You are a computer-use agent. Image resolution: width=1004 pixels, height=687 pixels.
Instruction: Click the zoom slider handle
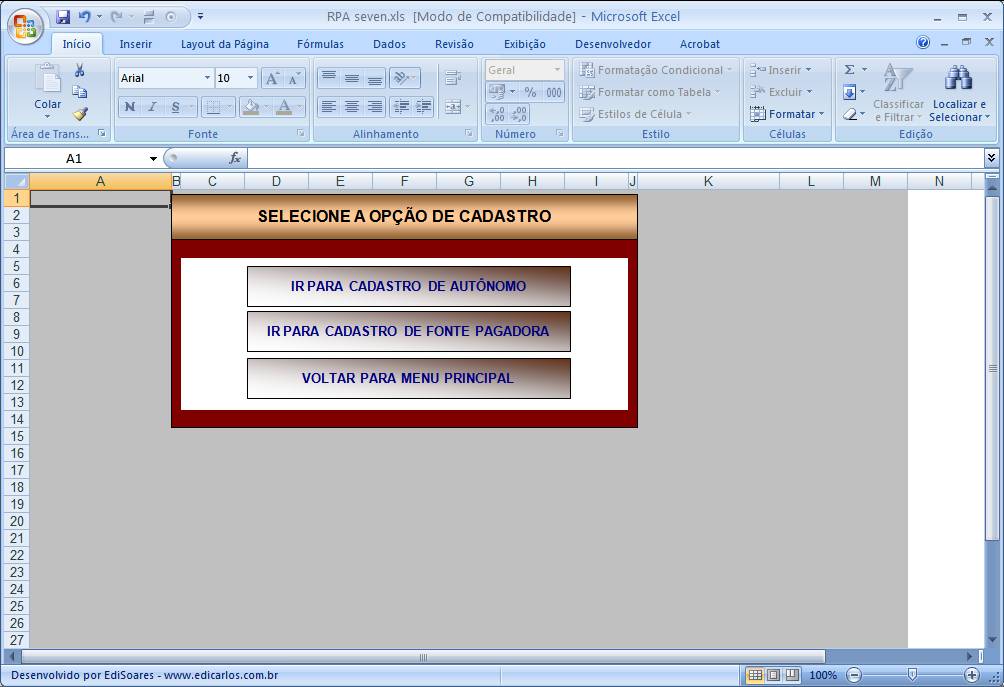coord(912,675)
